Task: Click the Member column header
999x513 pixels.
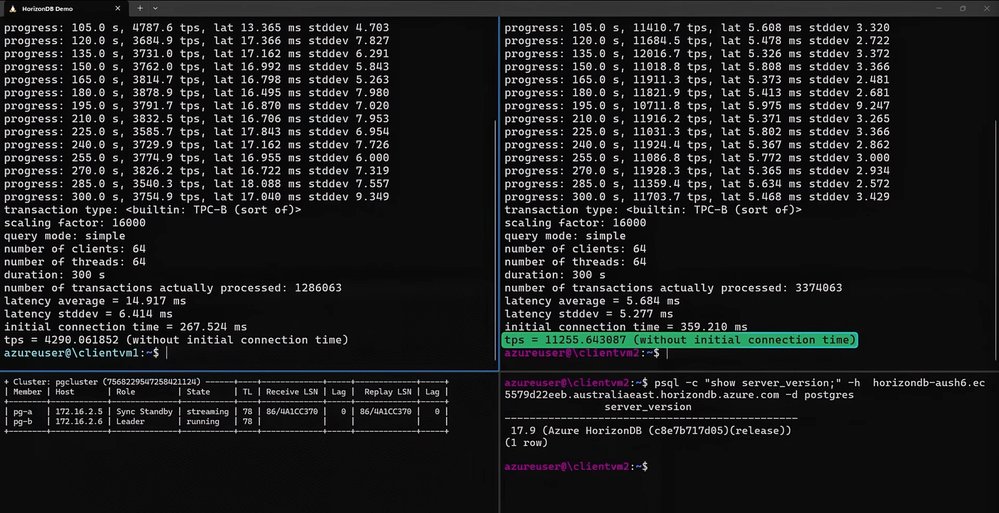Action: pyautogui.click(x=27, y=392)
